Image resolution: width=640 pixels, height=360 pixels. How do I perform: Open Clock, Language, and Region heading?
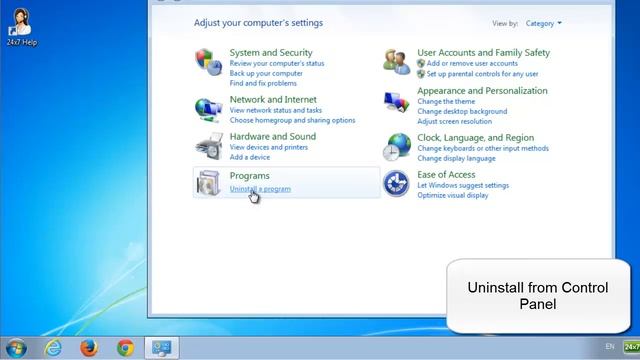click(x=476, y=138)
